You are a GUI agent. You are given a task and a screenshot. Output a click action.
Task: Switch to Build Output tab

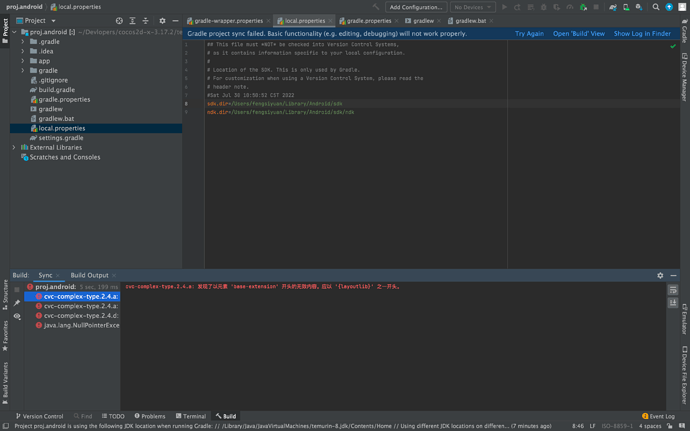point(89,275)
